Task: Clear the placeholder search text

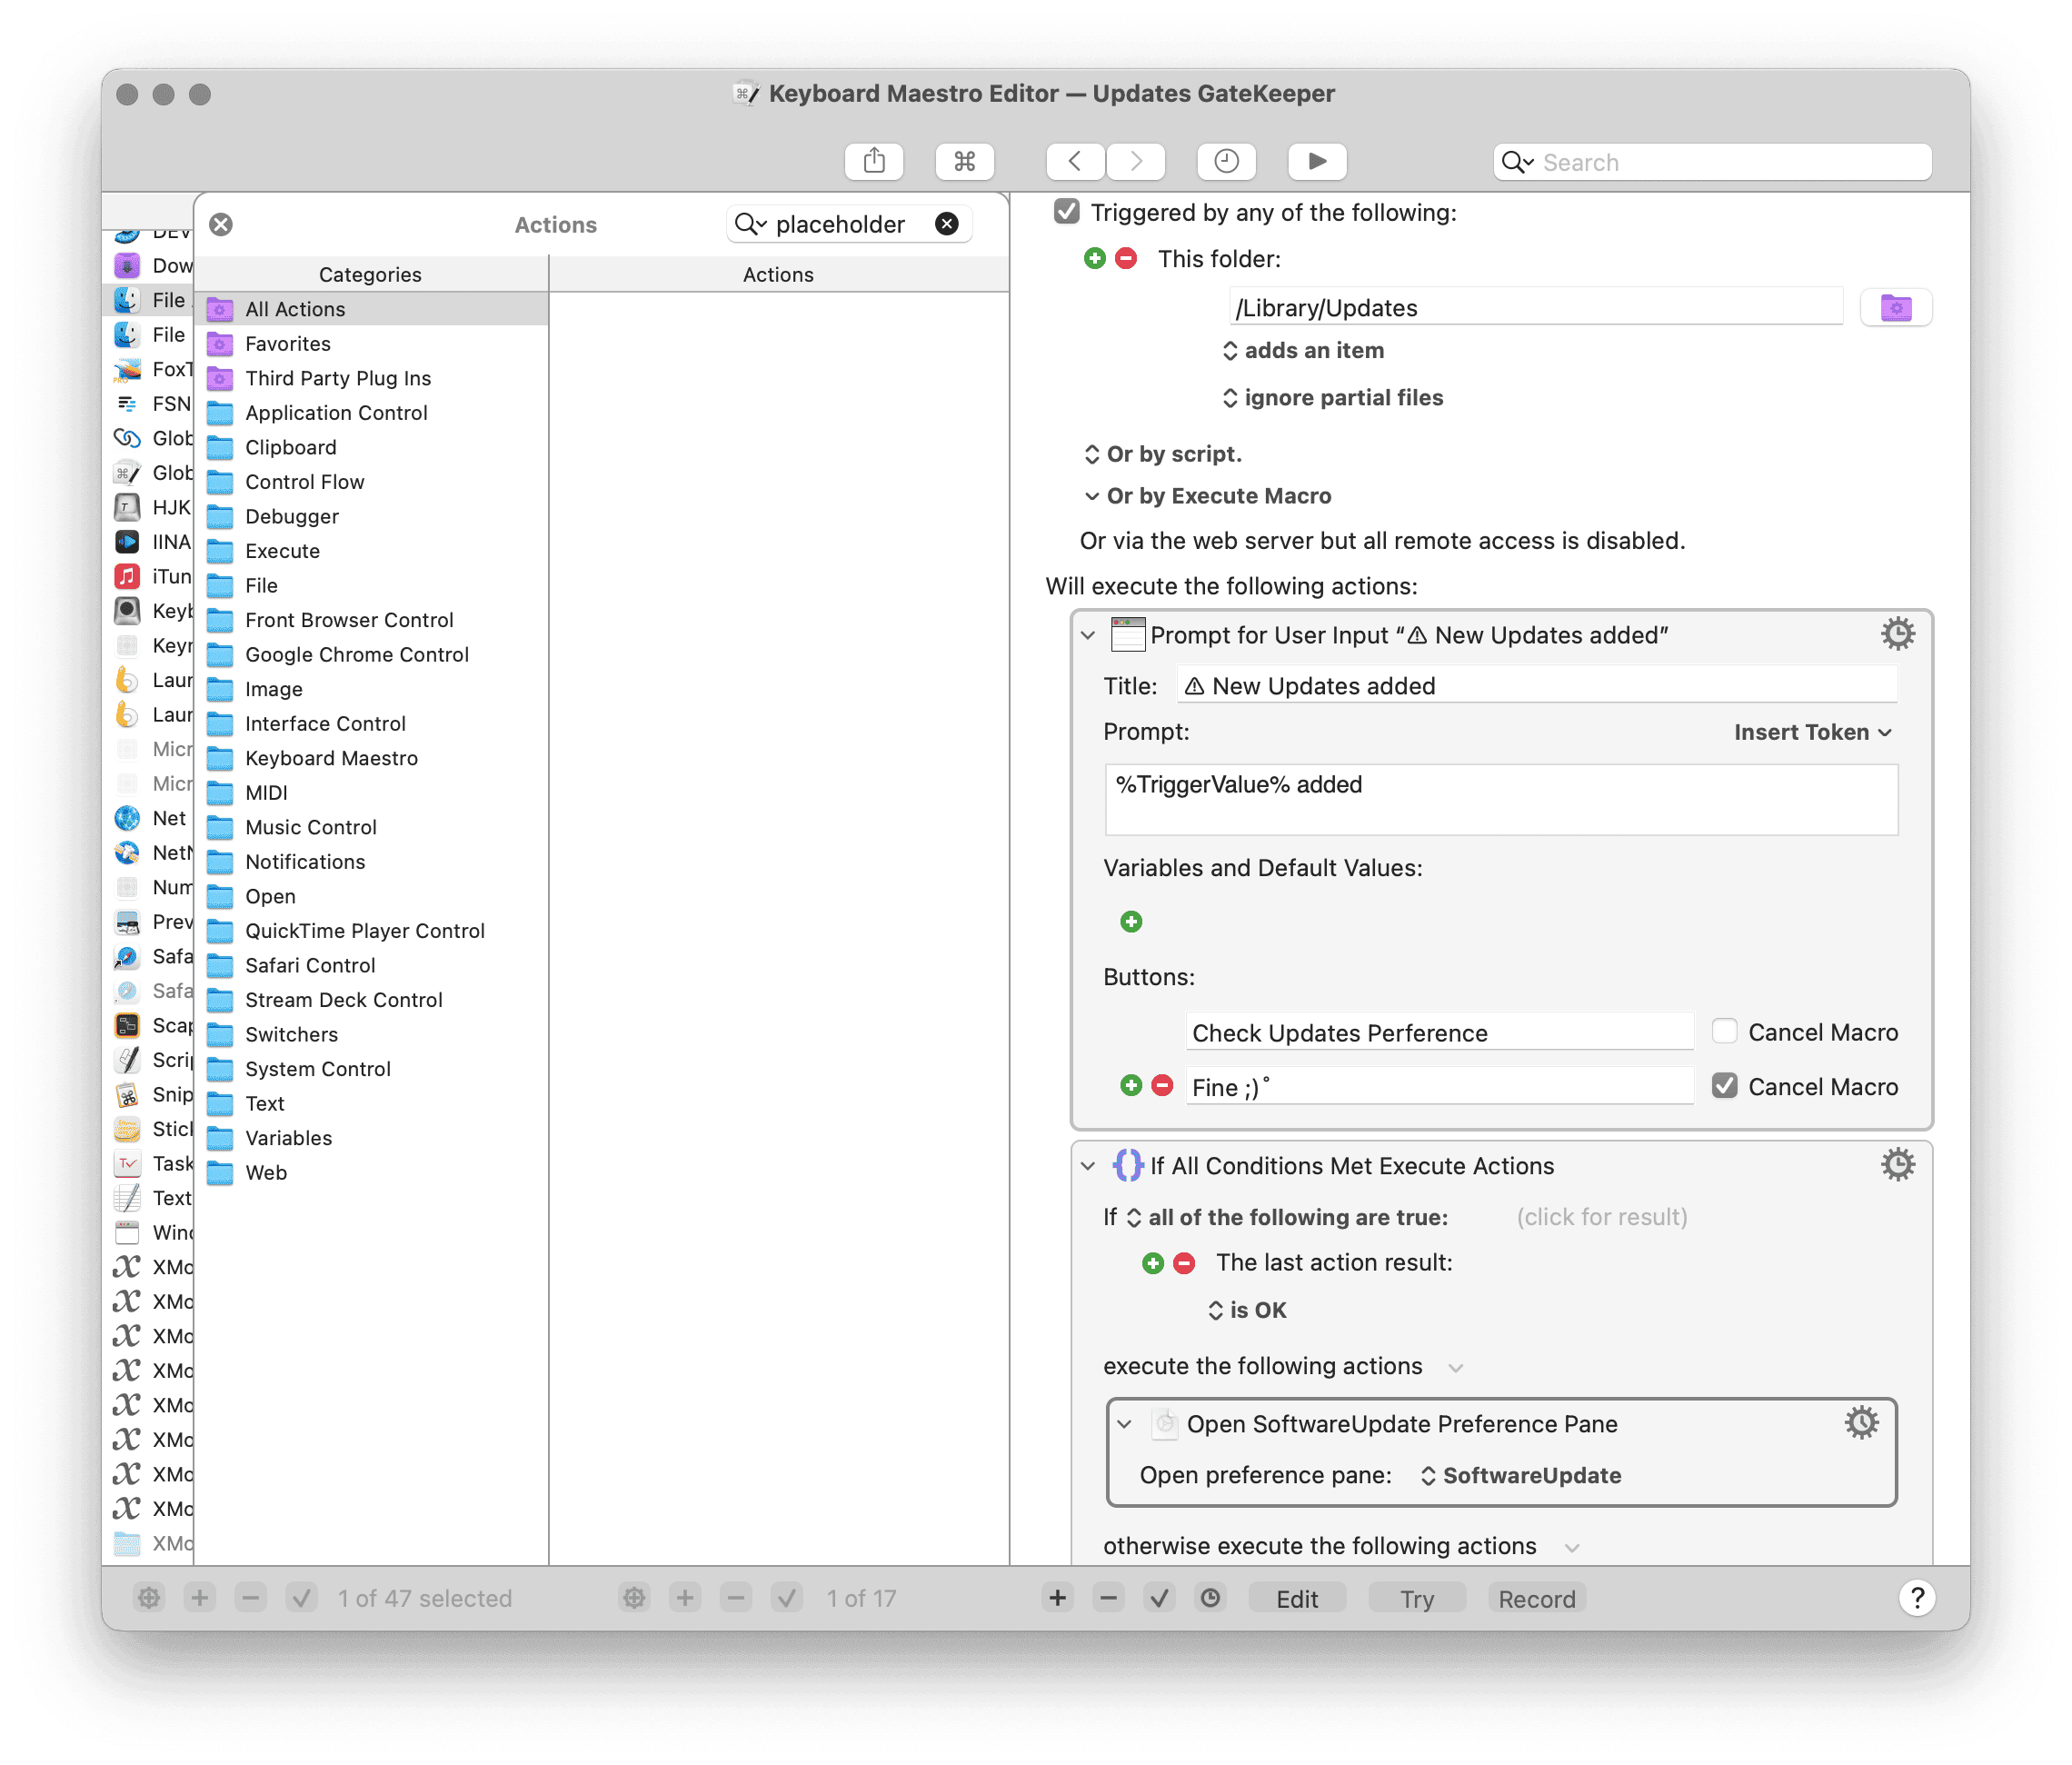Action: [946, 224]
